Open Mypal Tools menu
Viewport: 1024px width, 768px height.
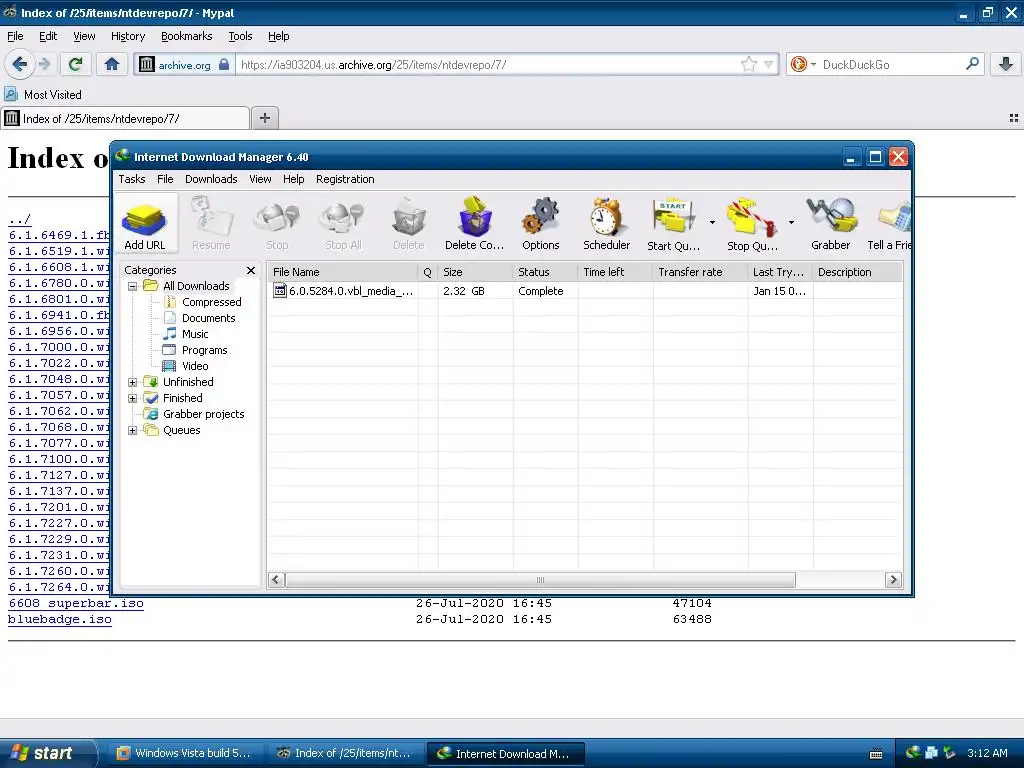coord(240,36)
